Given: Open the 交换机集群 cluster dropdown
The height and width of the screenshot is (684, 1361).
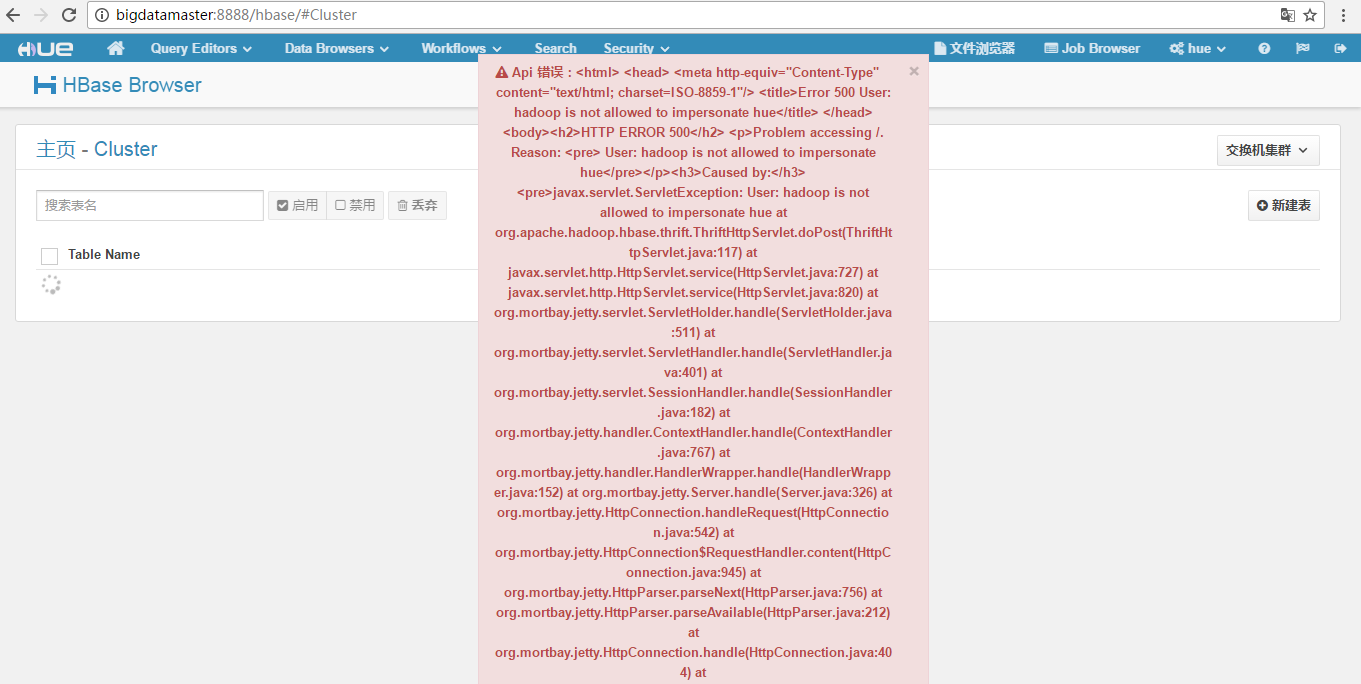Looking at the screenshot, I should coord(1268,150).
